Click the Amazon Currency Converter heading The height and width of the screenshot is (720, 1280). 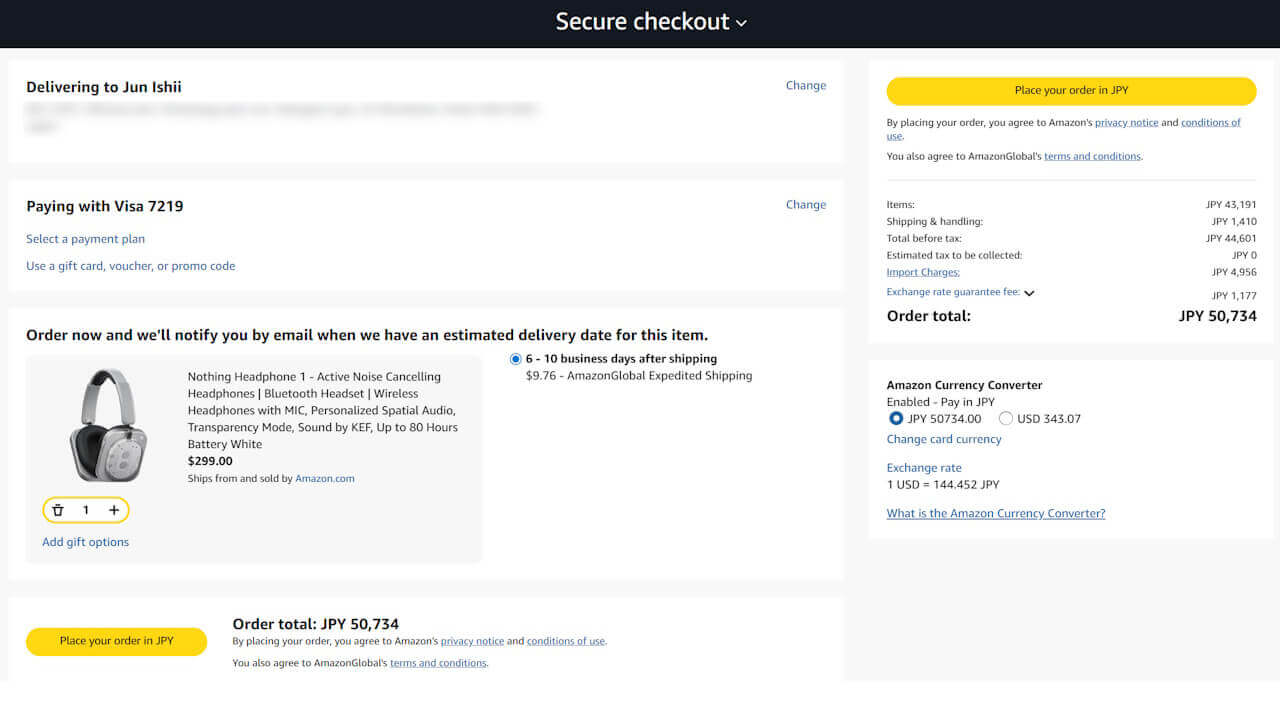965,385
